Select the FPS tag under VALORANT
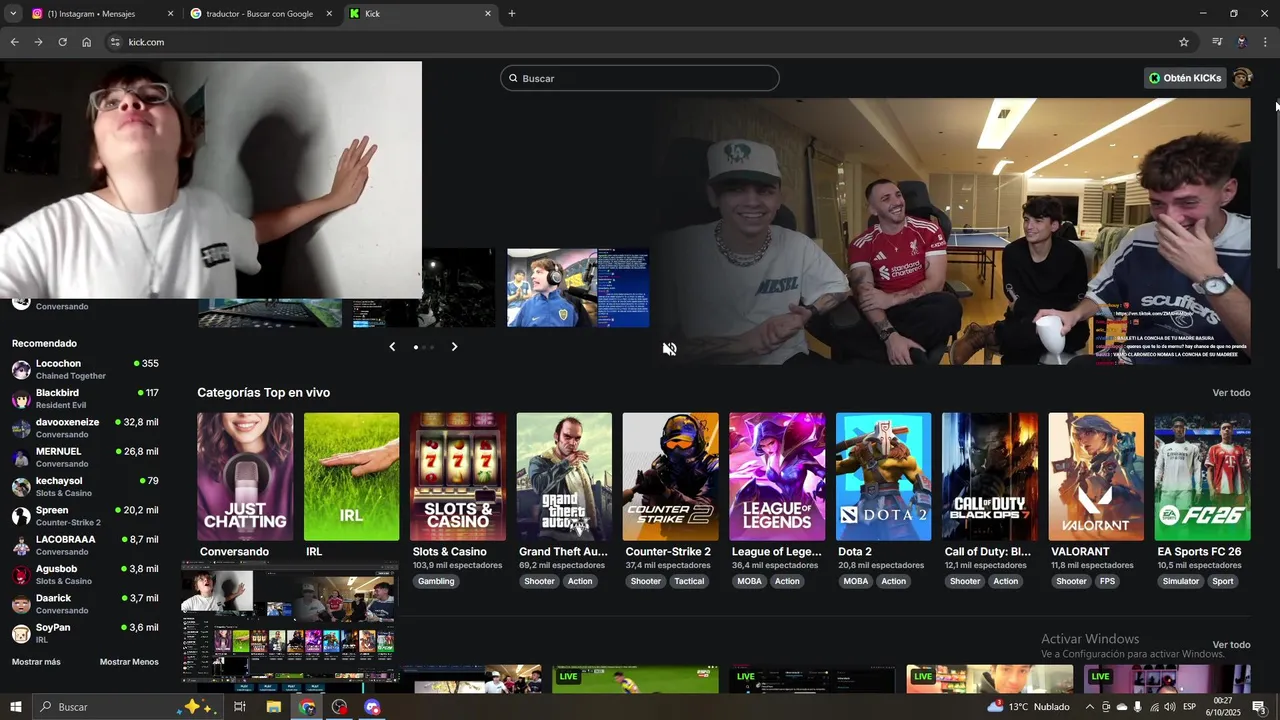1280x720 pixels. click(x=1108, y=581)
